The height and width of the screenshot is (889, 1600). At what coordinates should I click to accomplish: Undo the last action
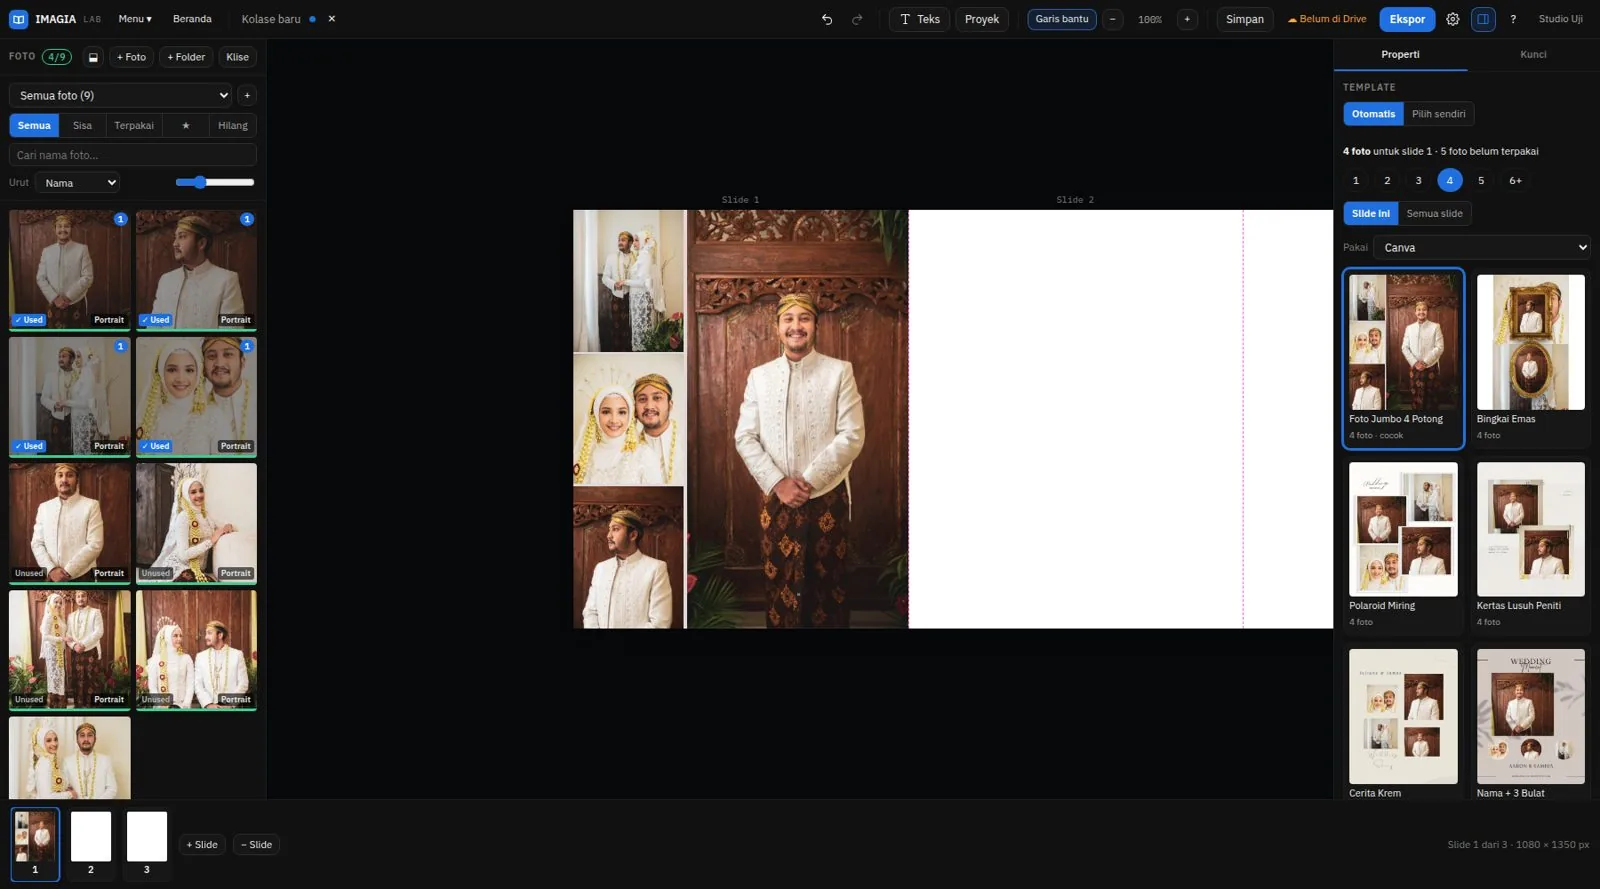[x=827, y=19]
